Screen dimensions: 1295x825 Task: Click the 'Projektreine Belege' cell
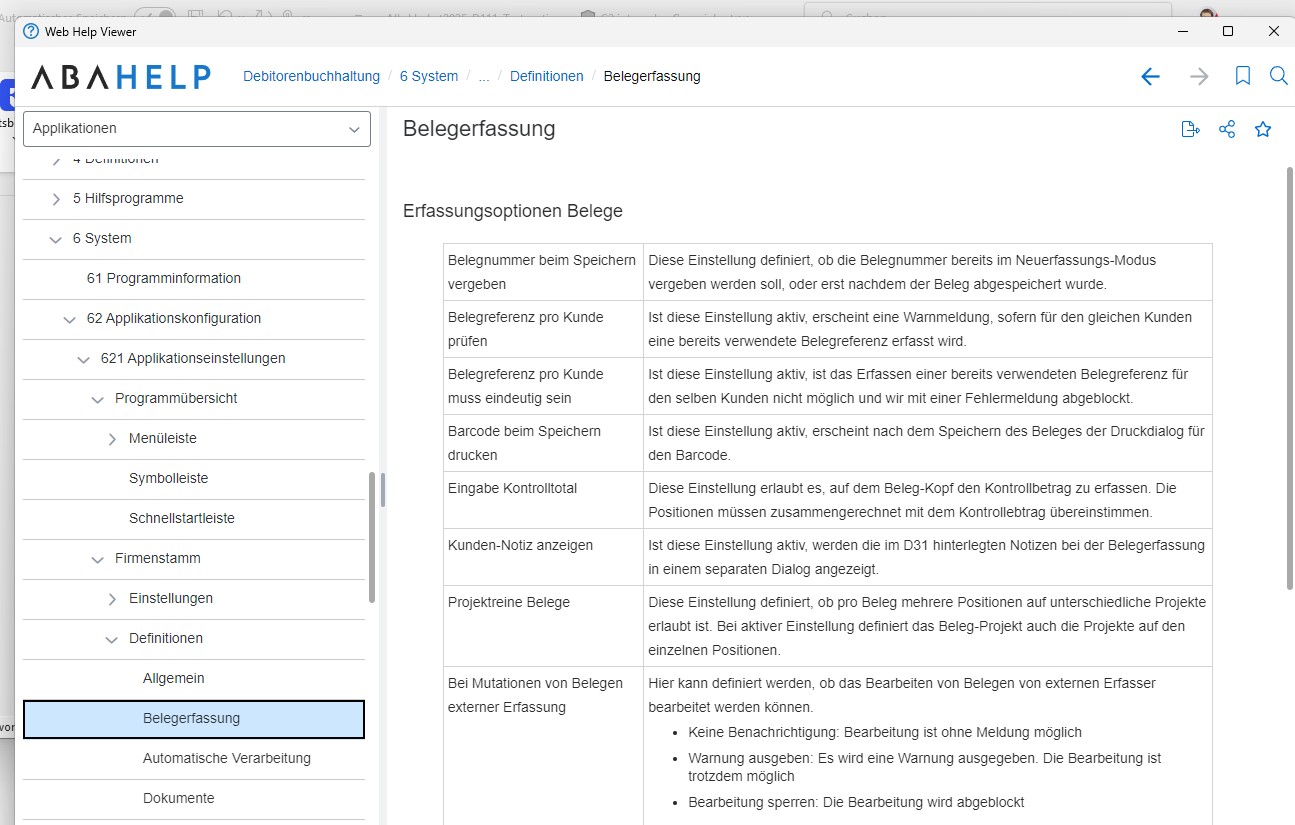tap(543, 626)
